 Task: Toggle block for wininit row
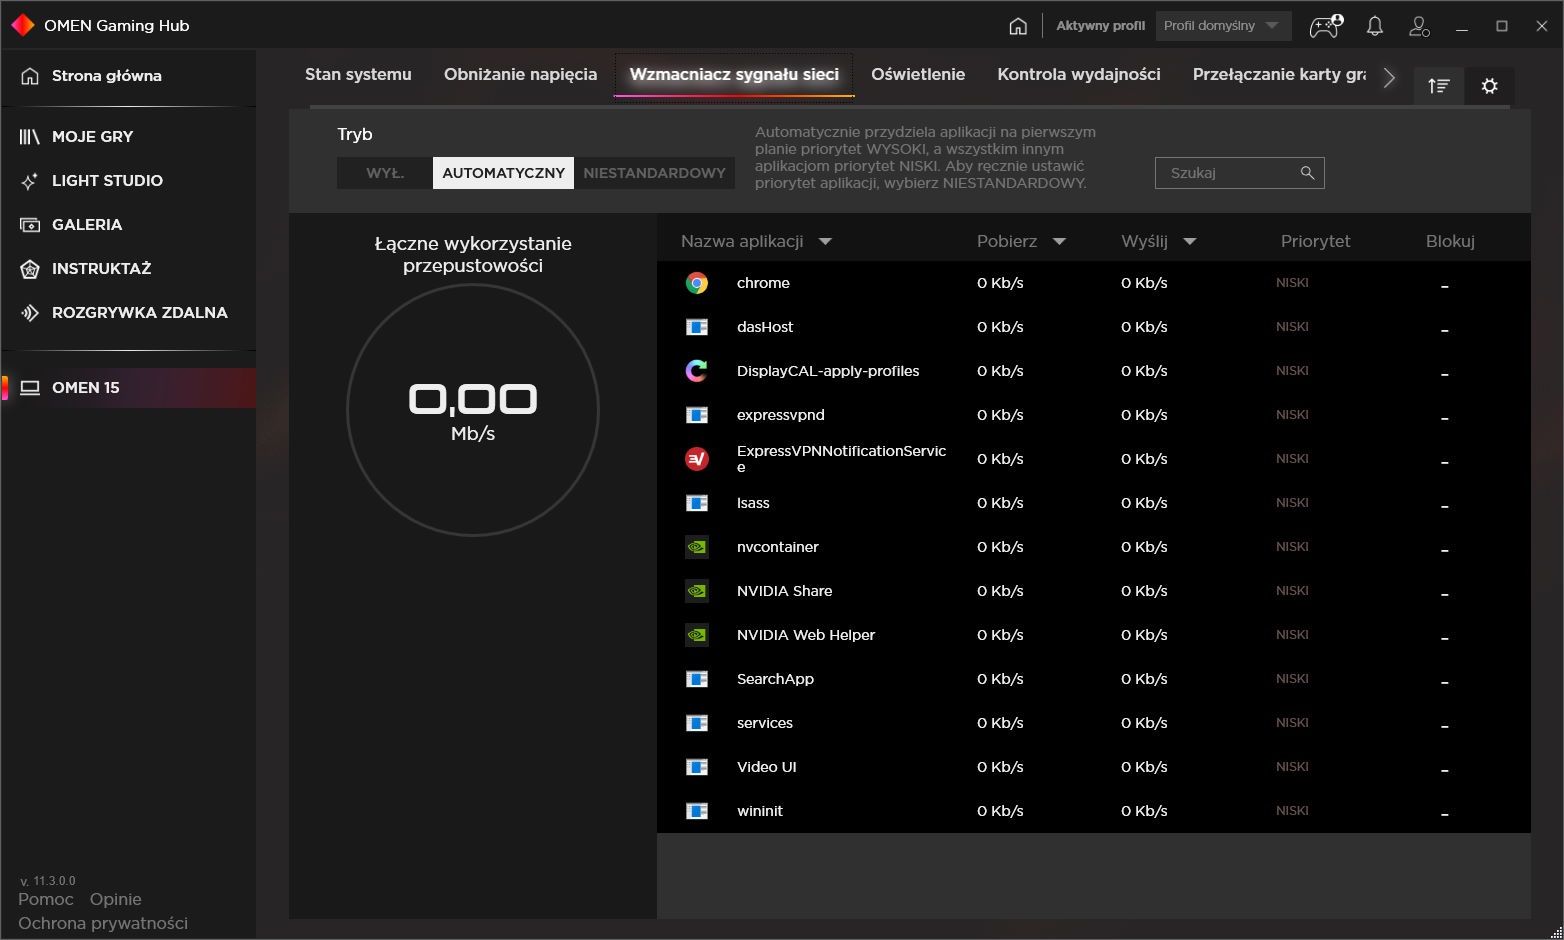(x=1445, y=815)
